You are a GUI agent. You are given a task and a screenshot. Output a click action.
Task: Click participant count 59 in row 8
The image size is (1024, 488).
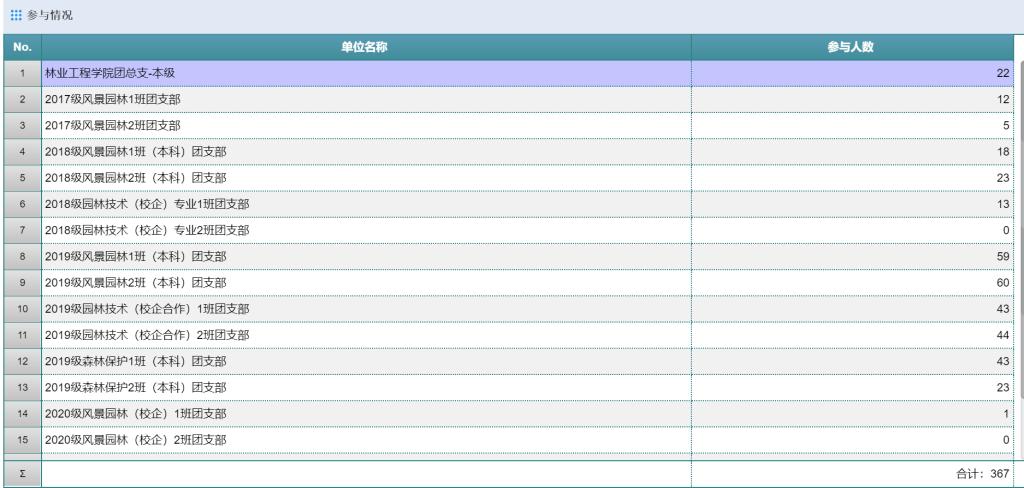click(1003, 256)
